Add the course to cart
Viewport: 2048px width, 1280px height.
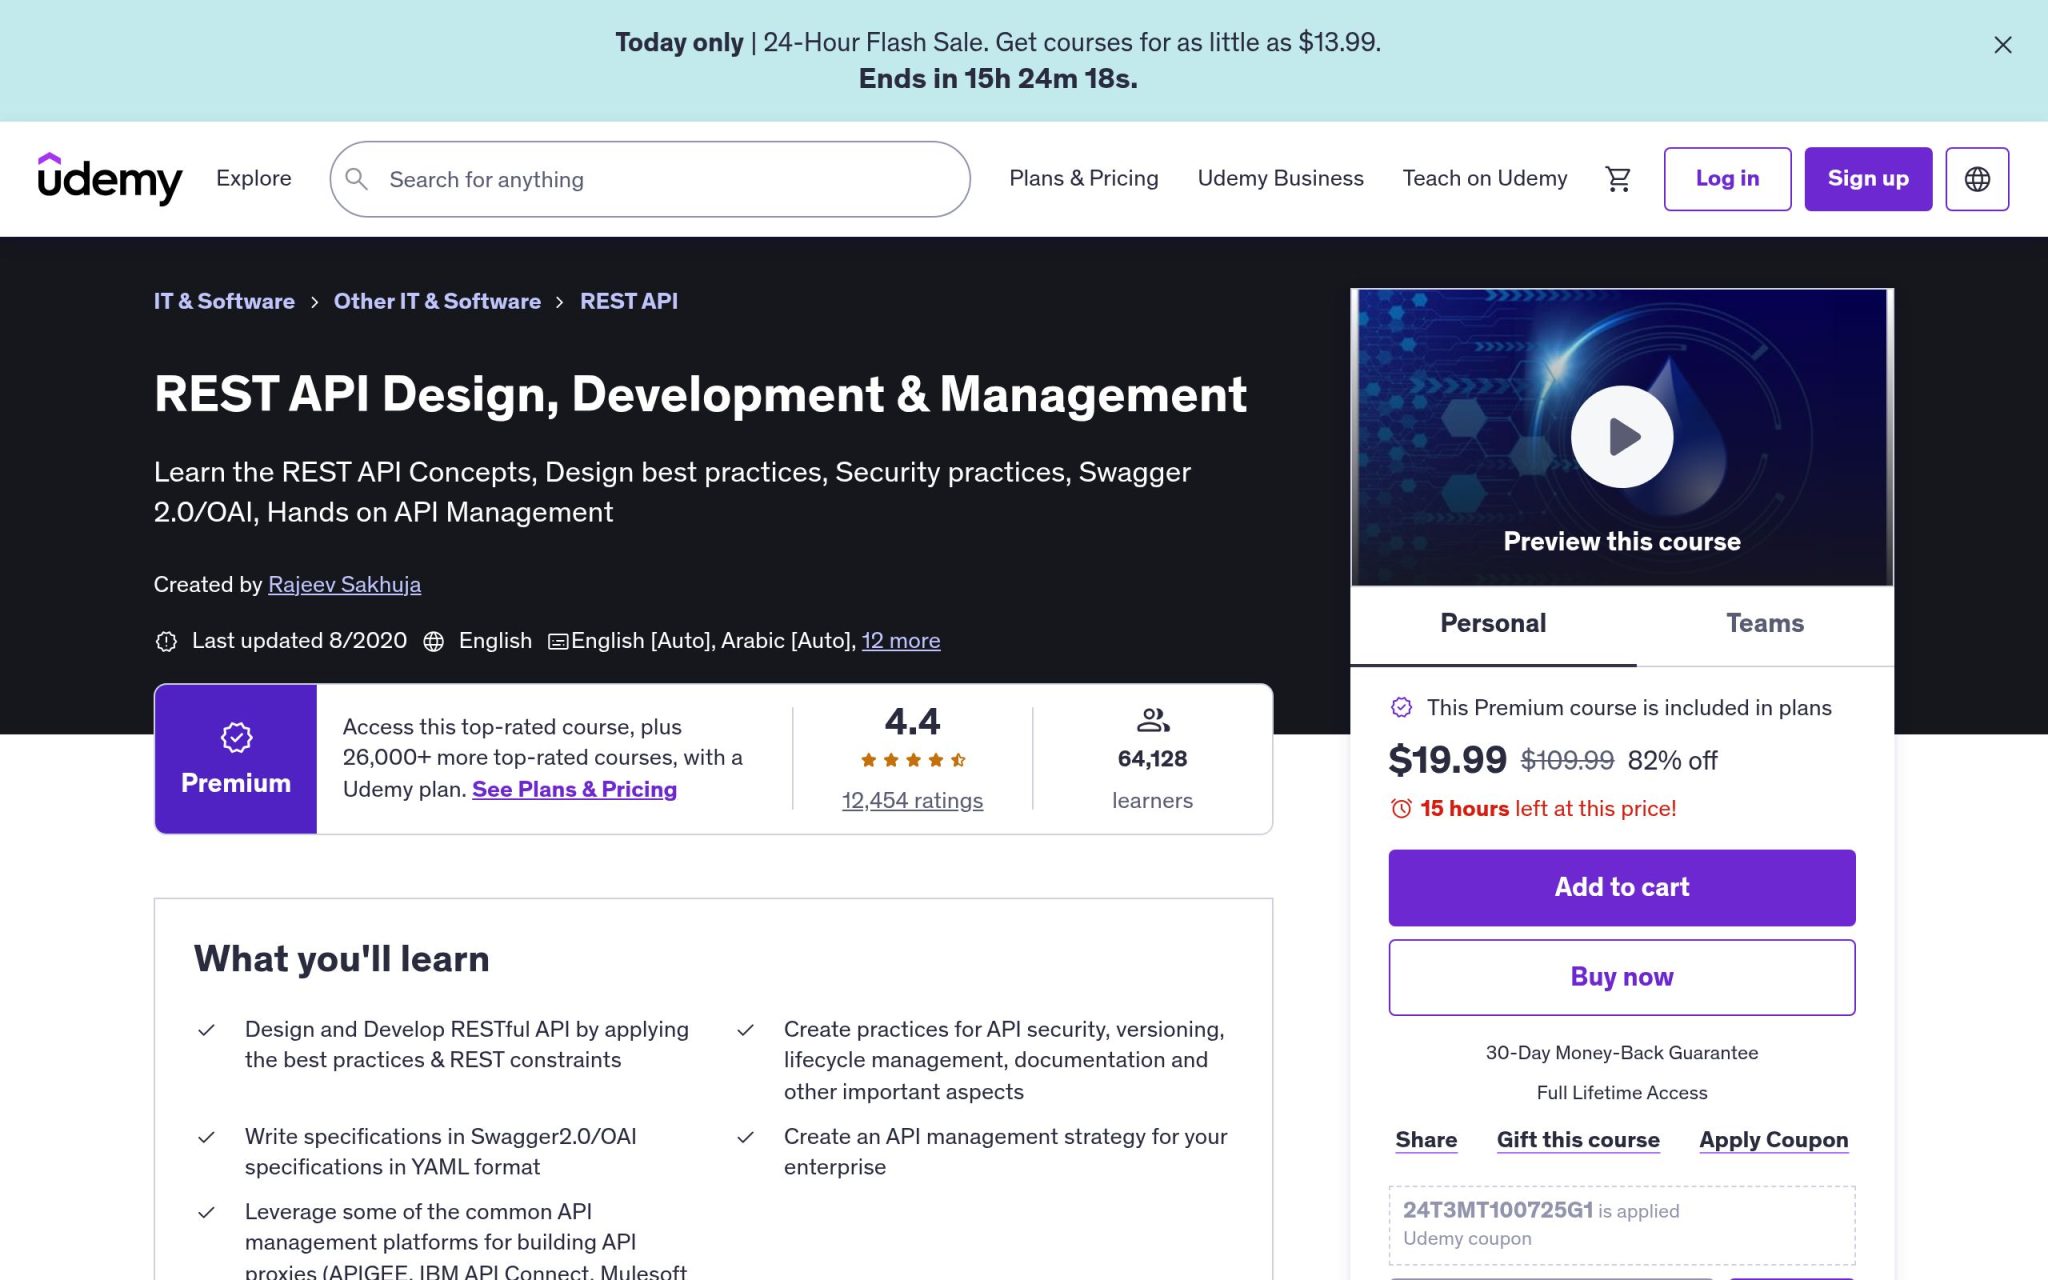point(1622,887)
